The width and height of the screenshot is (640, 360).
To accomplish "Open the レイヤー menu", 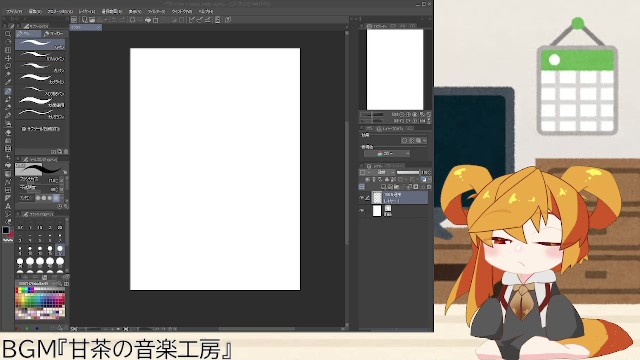I will coord(87,11).
